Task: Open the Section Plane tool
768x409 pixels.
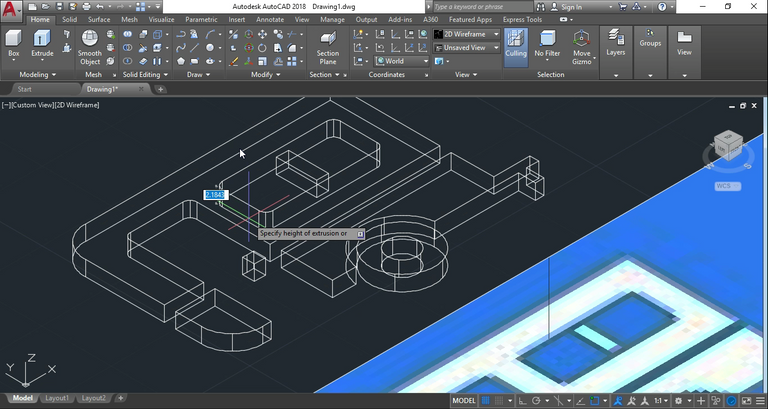Action: pos(328,48)
